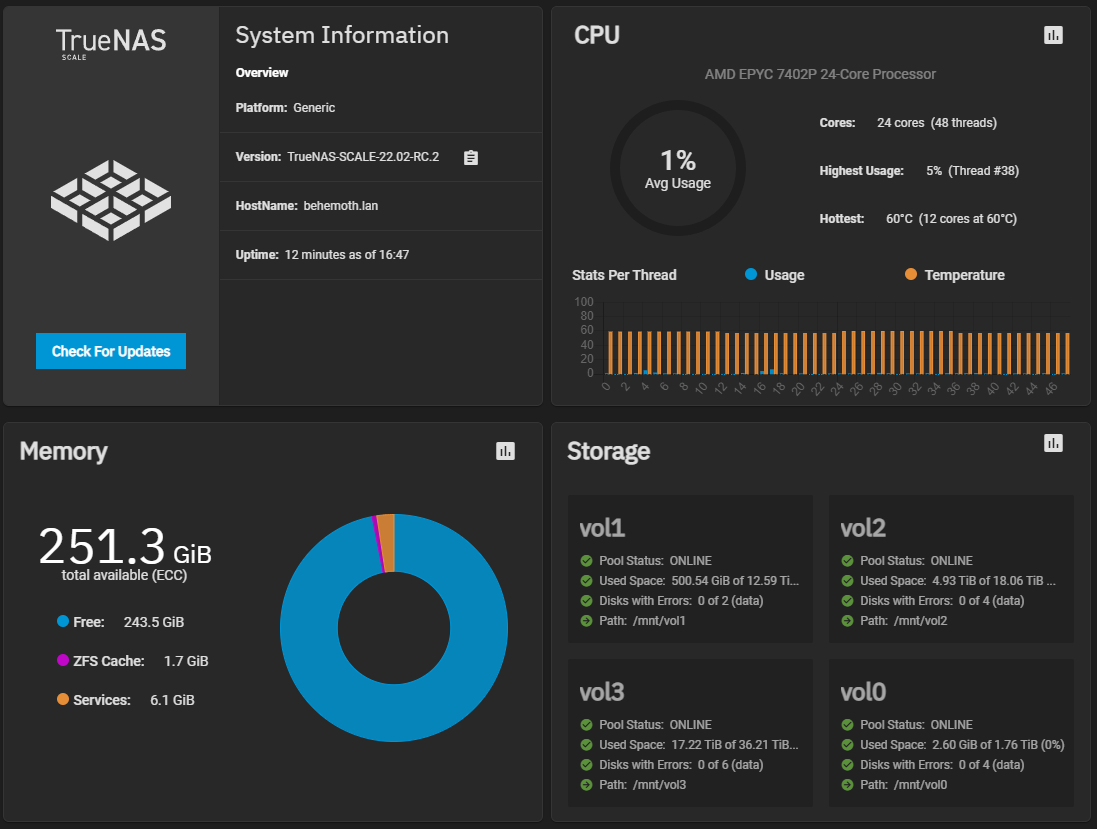Click the blue Free segment of memory donut
The width and height of the screenshot is (1097, 829).
pos(394,714)
